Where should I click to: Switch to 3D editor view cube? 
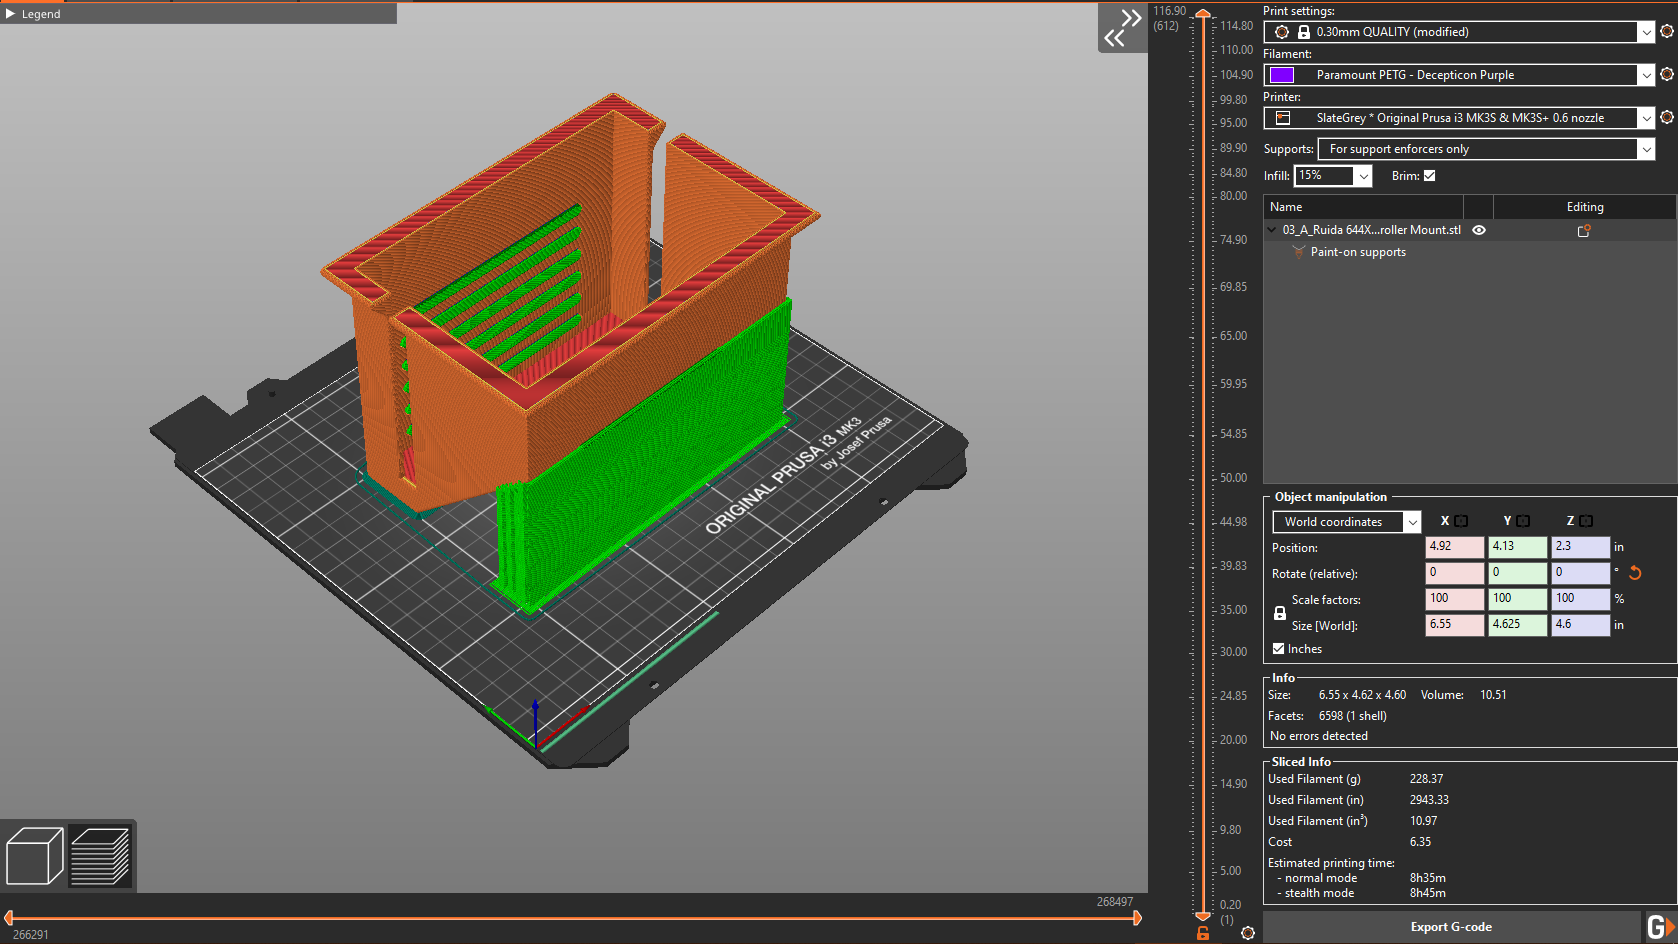coord(35,856)
